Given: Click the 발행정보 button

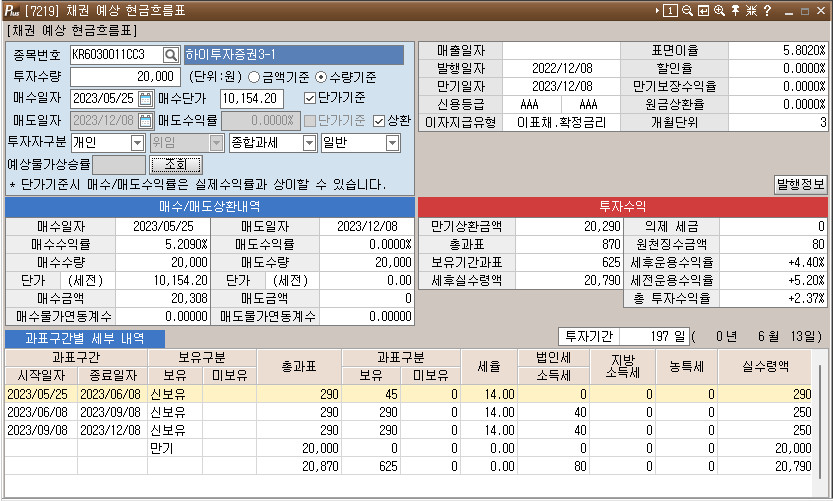Looking at the screenshot, I should 801,184.
